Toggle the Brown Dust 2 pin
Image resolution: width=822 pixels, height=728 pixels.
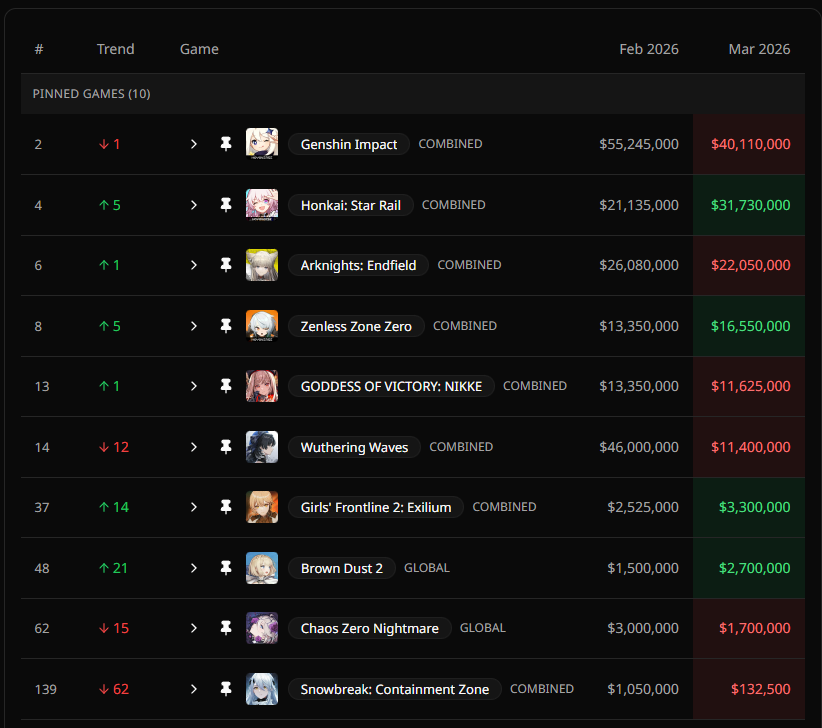[x=226, y=568]
